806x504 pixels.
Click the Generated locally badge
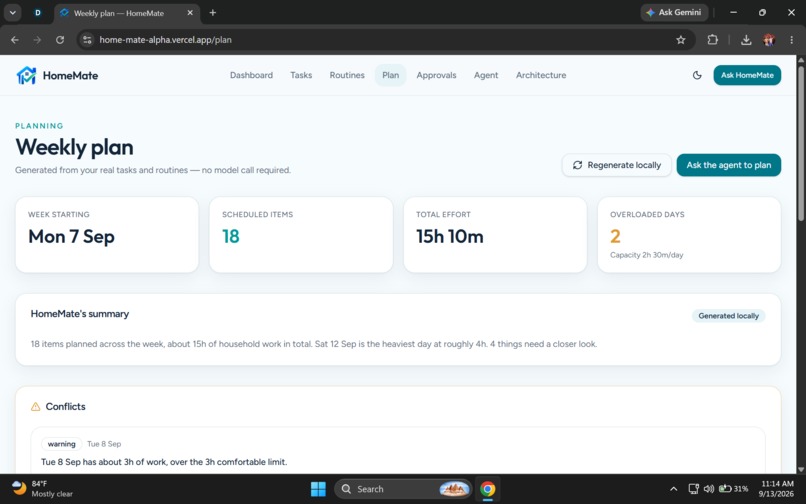[728, 316]
